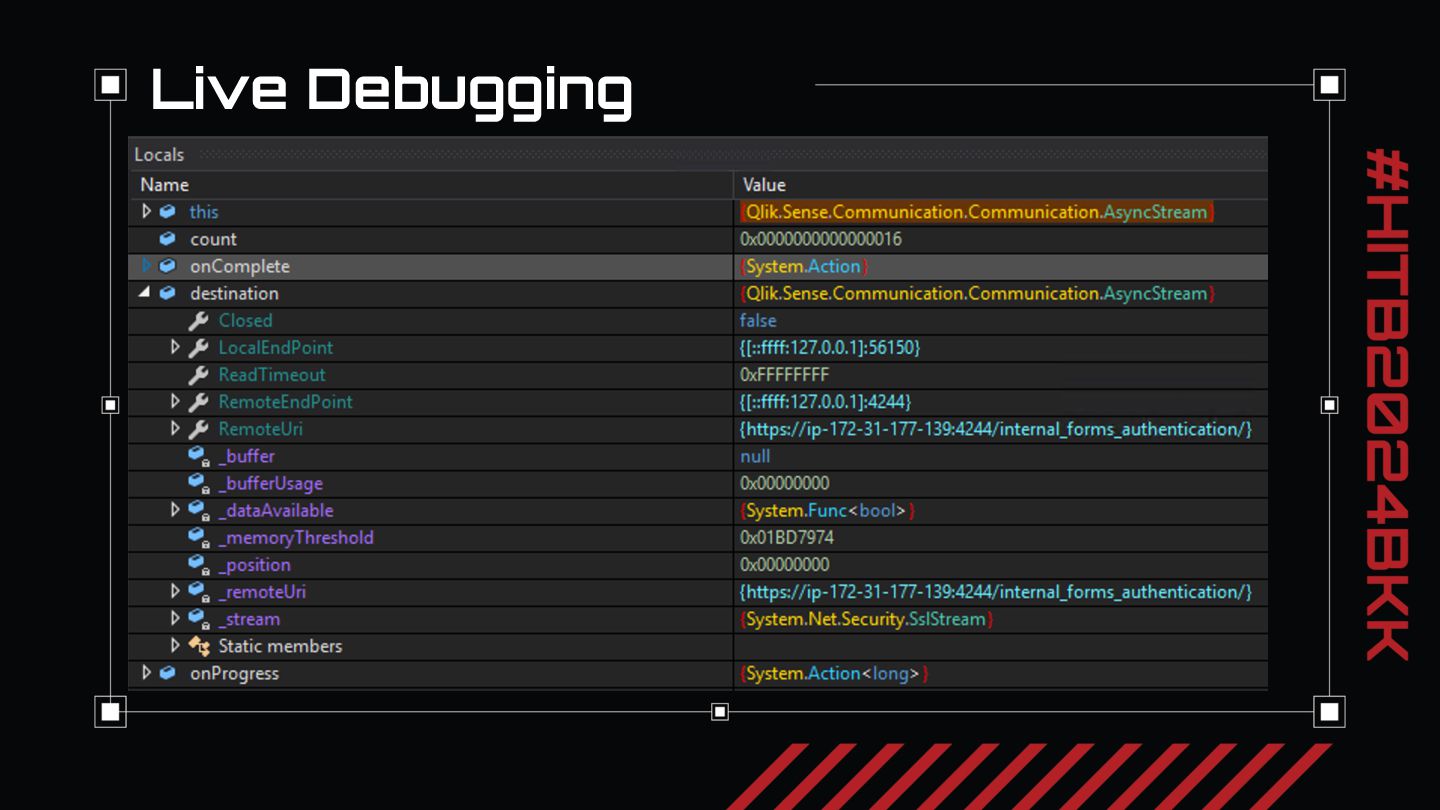The height and width of the screenshot is (810, 1440).
Task: Click the _remoteUri field's https URL value
Action: tap(996, 591)
